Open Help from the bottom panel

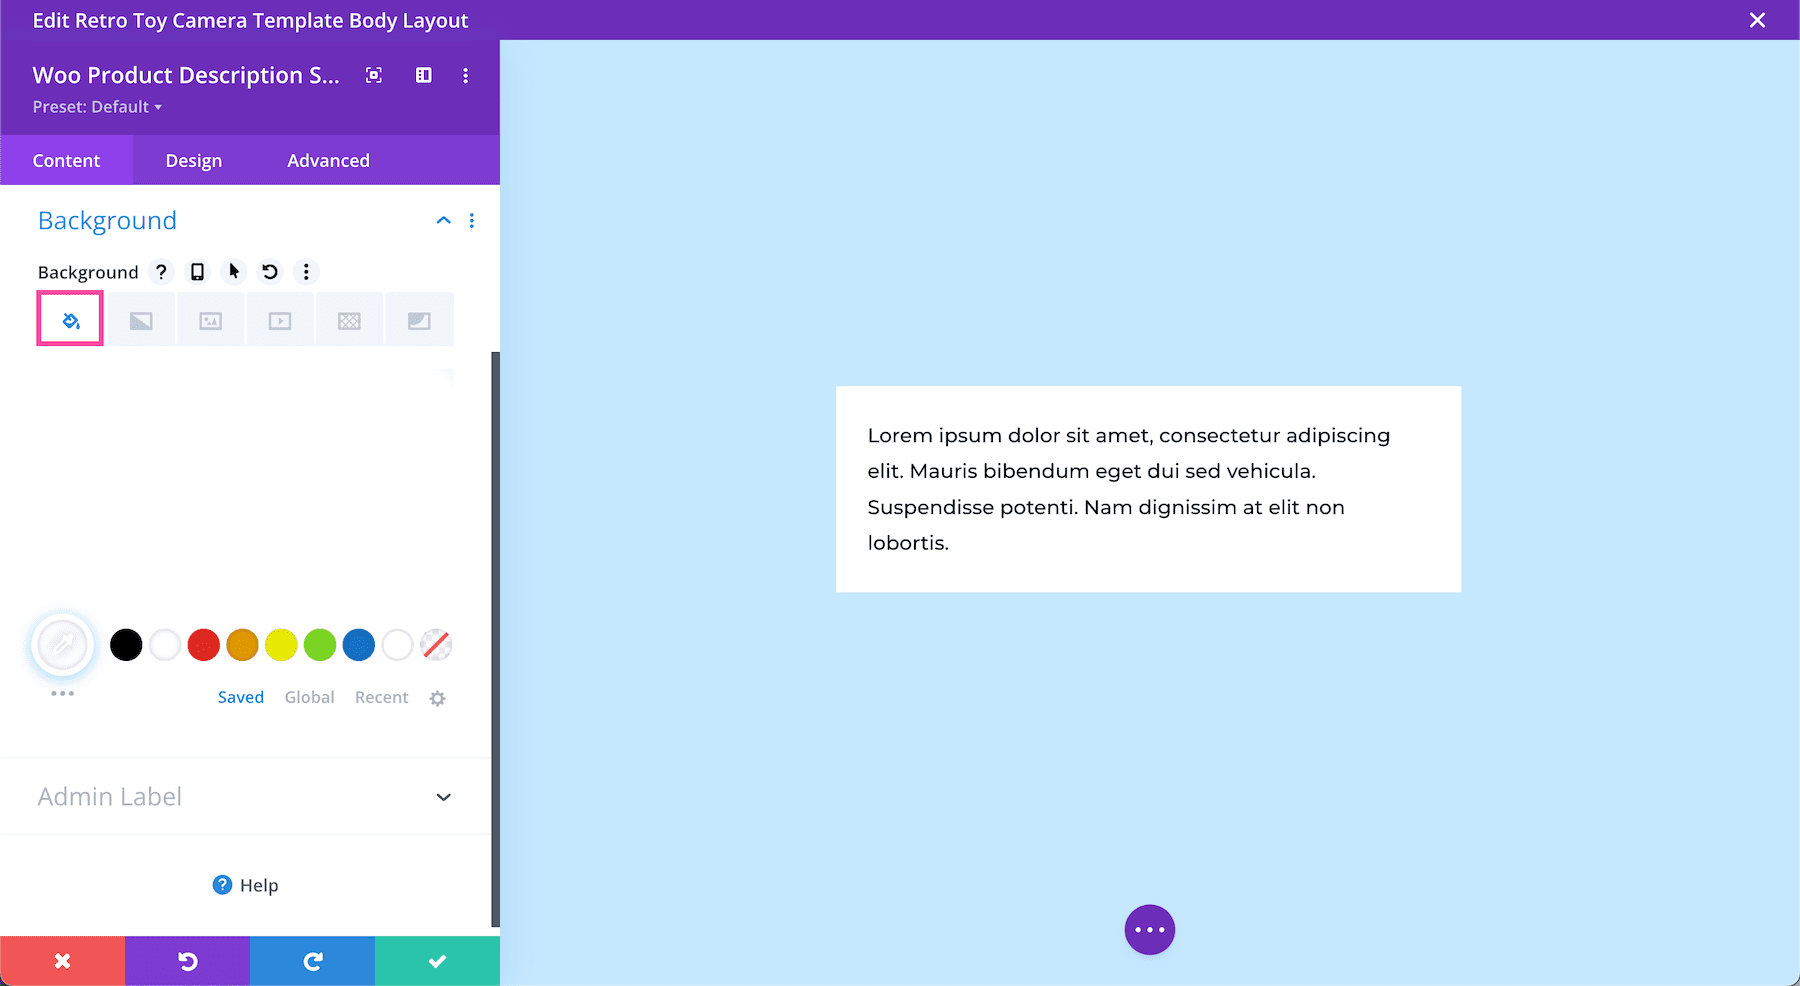click(x=244, y=884)
